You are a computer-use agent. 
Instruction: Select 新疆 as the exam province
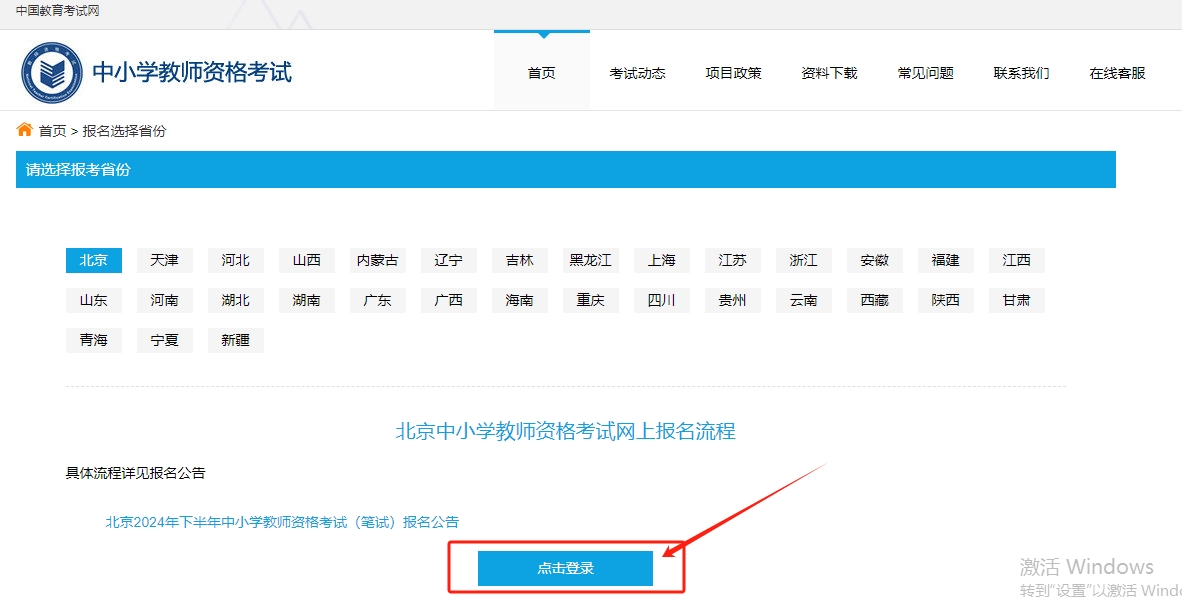(x=235, y=340)
